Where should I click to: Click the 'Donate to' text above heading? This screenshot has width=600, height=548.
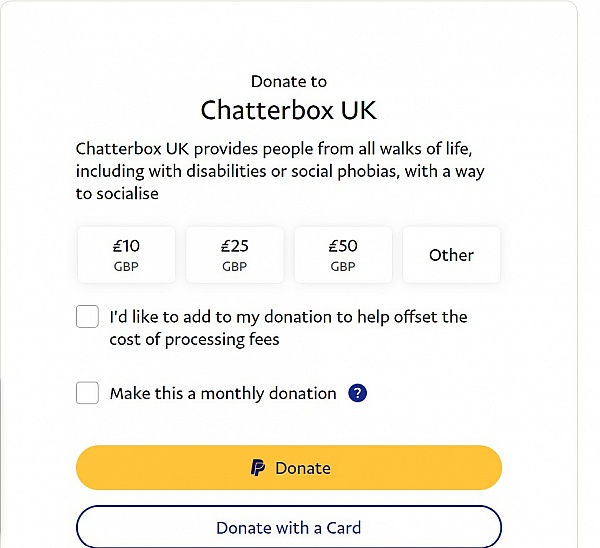289,82
